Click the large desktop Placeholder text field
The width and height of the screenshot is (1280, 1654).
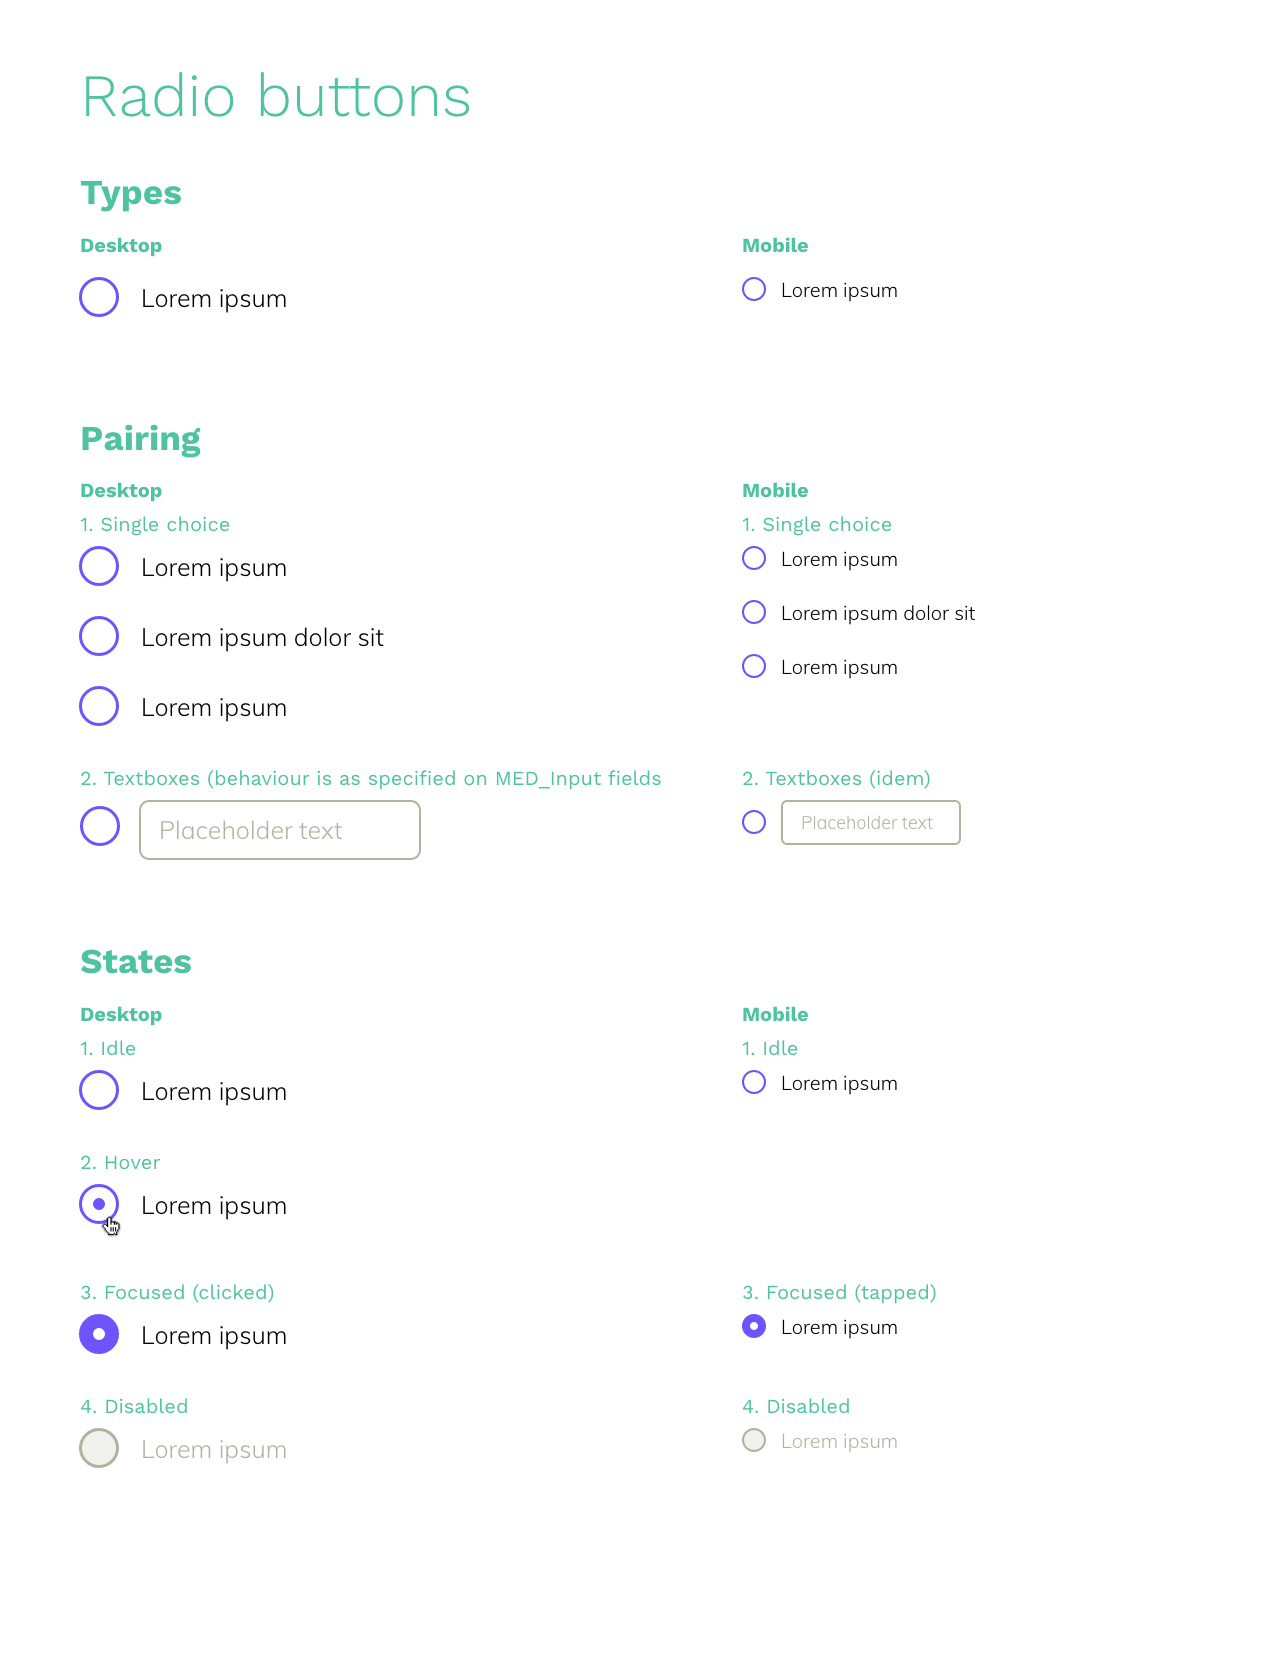click(280, 830)
